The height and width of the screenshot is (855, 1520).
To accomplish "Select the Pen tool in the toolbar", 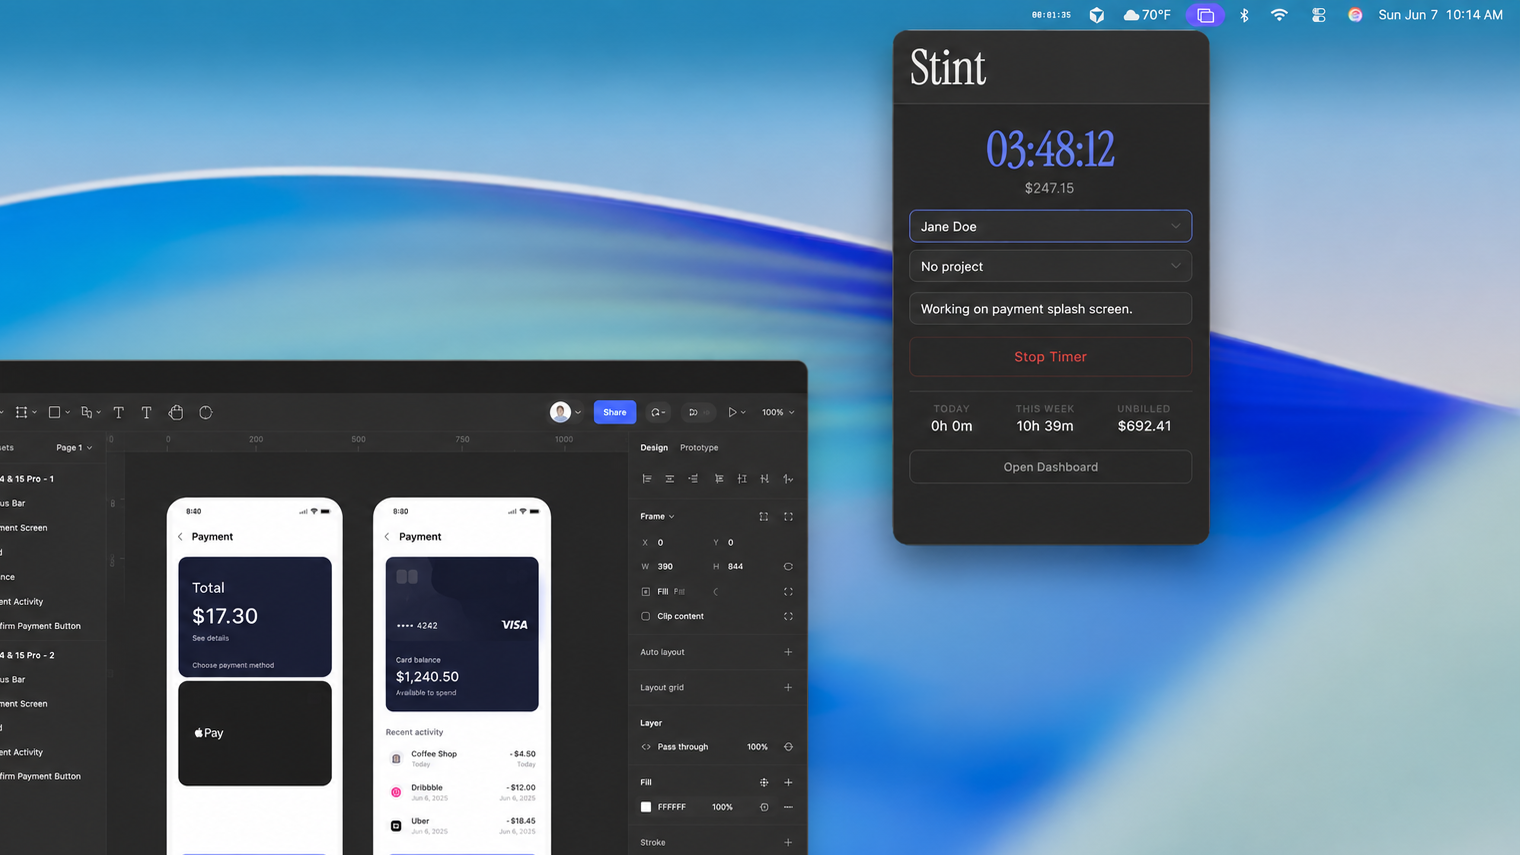I will (x=86, y=412).
